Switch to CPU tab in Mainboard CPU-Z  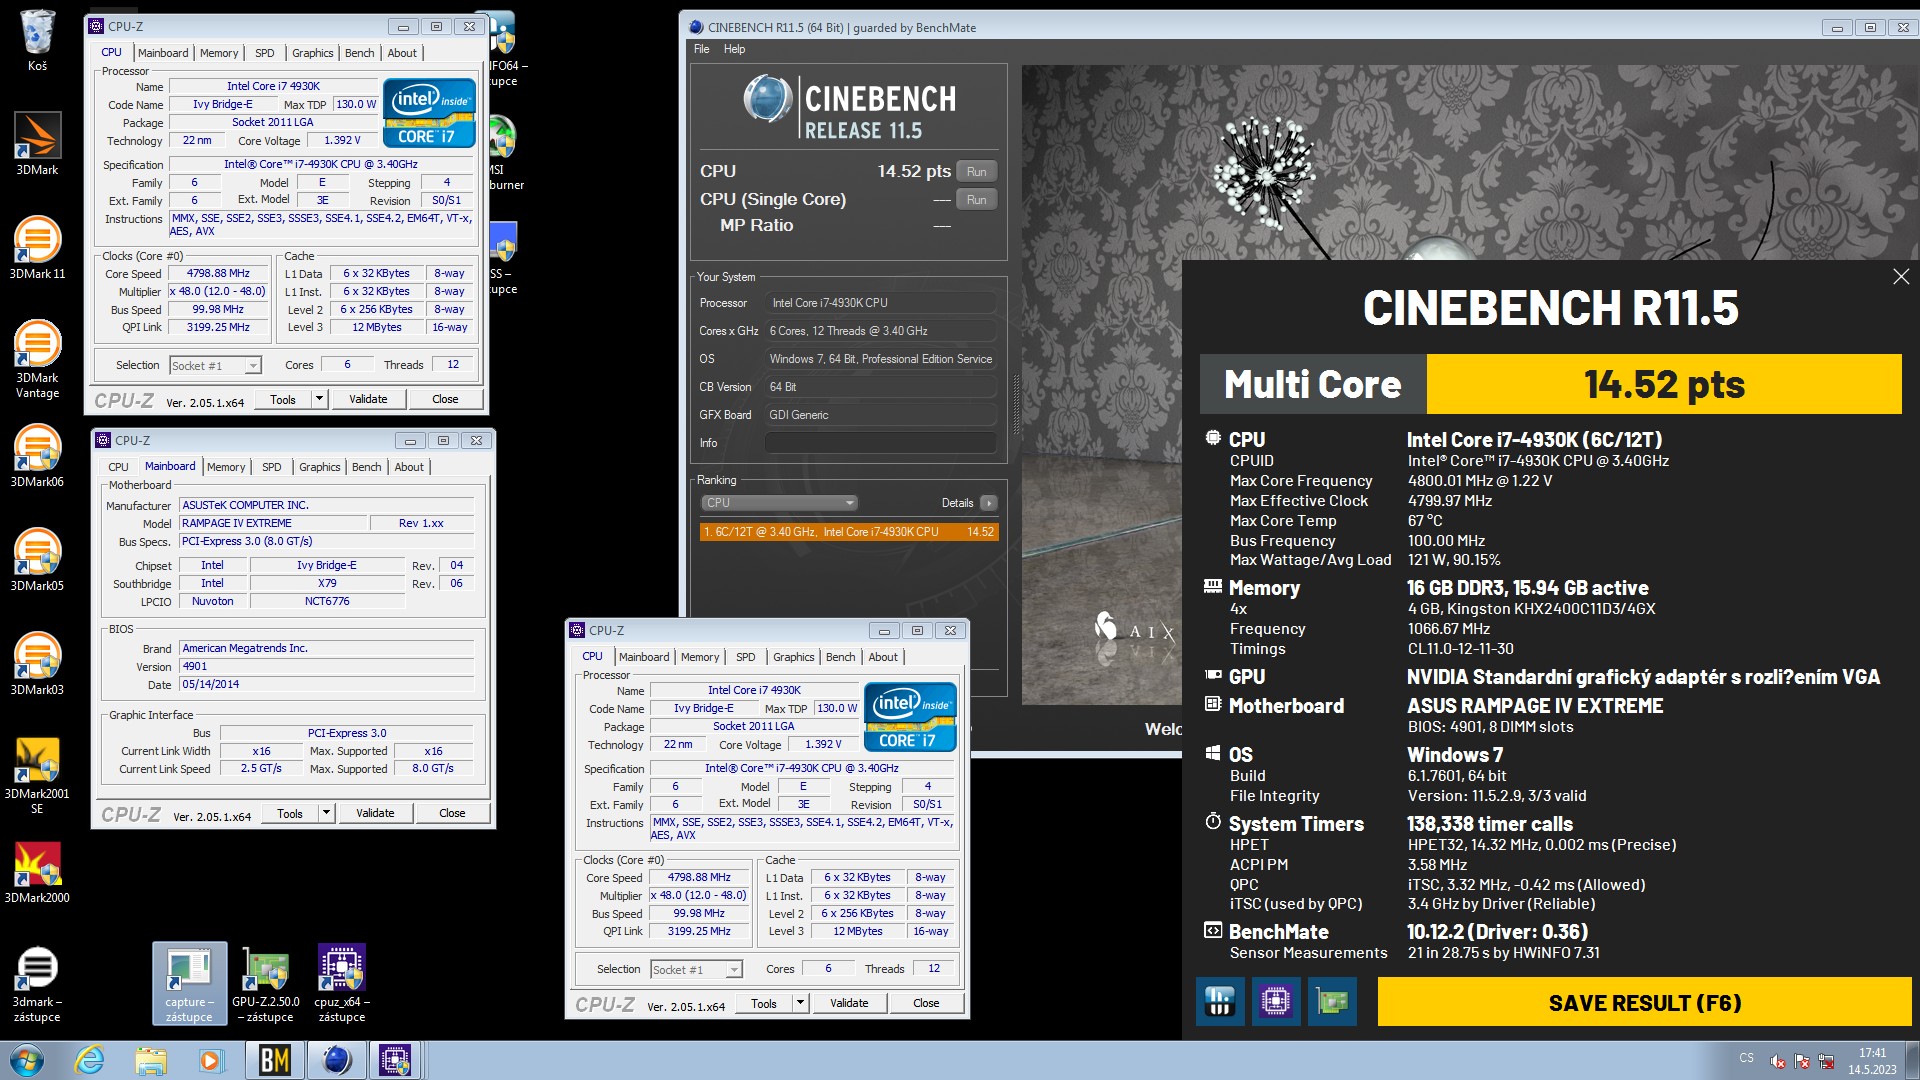pyautogui.click(x=118, y=467)
